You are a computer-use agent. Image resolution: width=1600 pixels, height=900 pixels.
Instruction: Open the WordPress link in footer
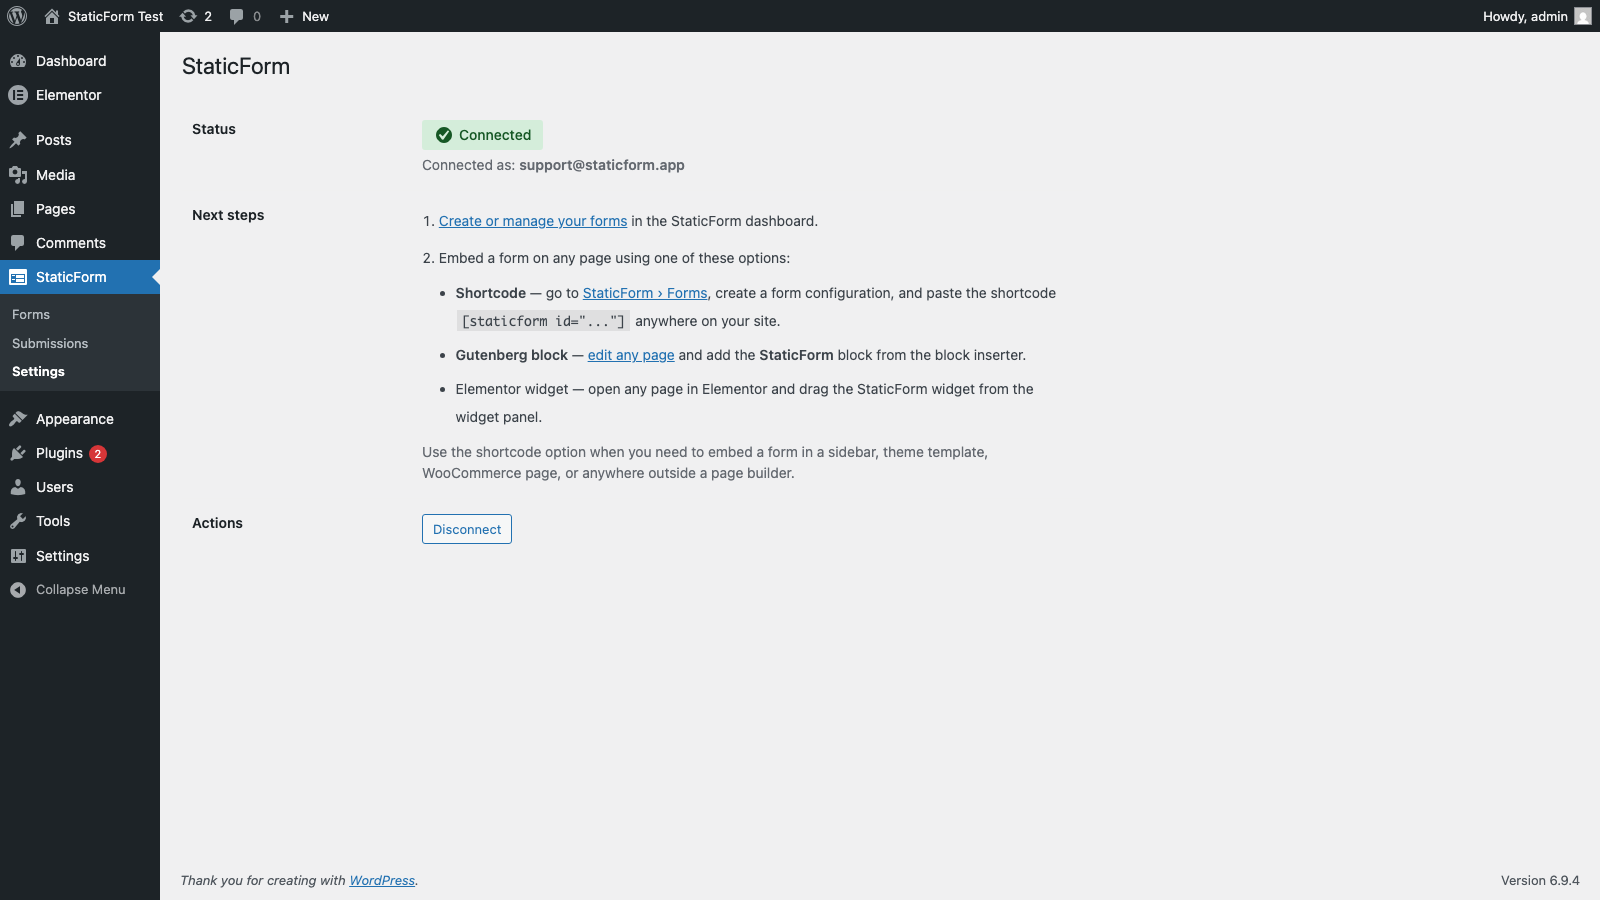(x=382, y=881)
